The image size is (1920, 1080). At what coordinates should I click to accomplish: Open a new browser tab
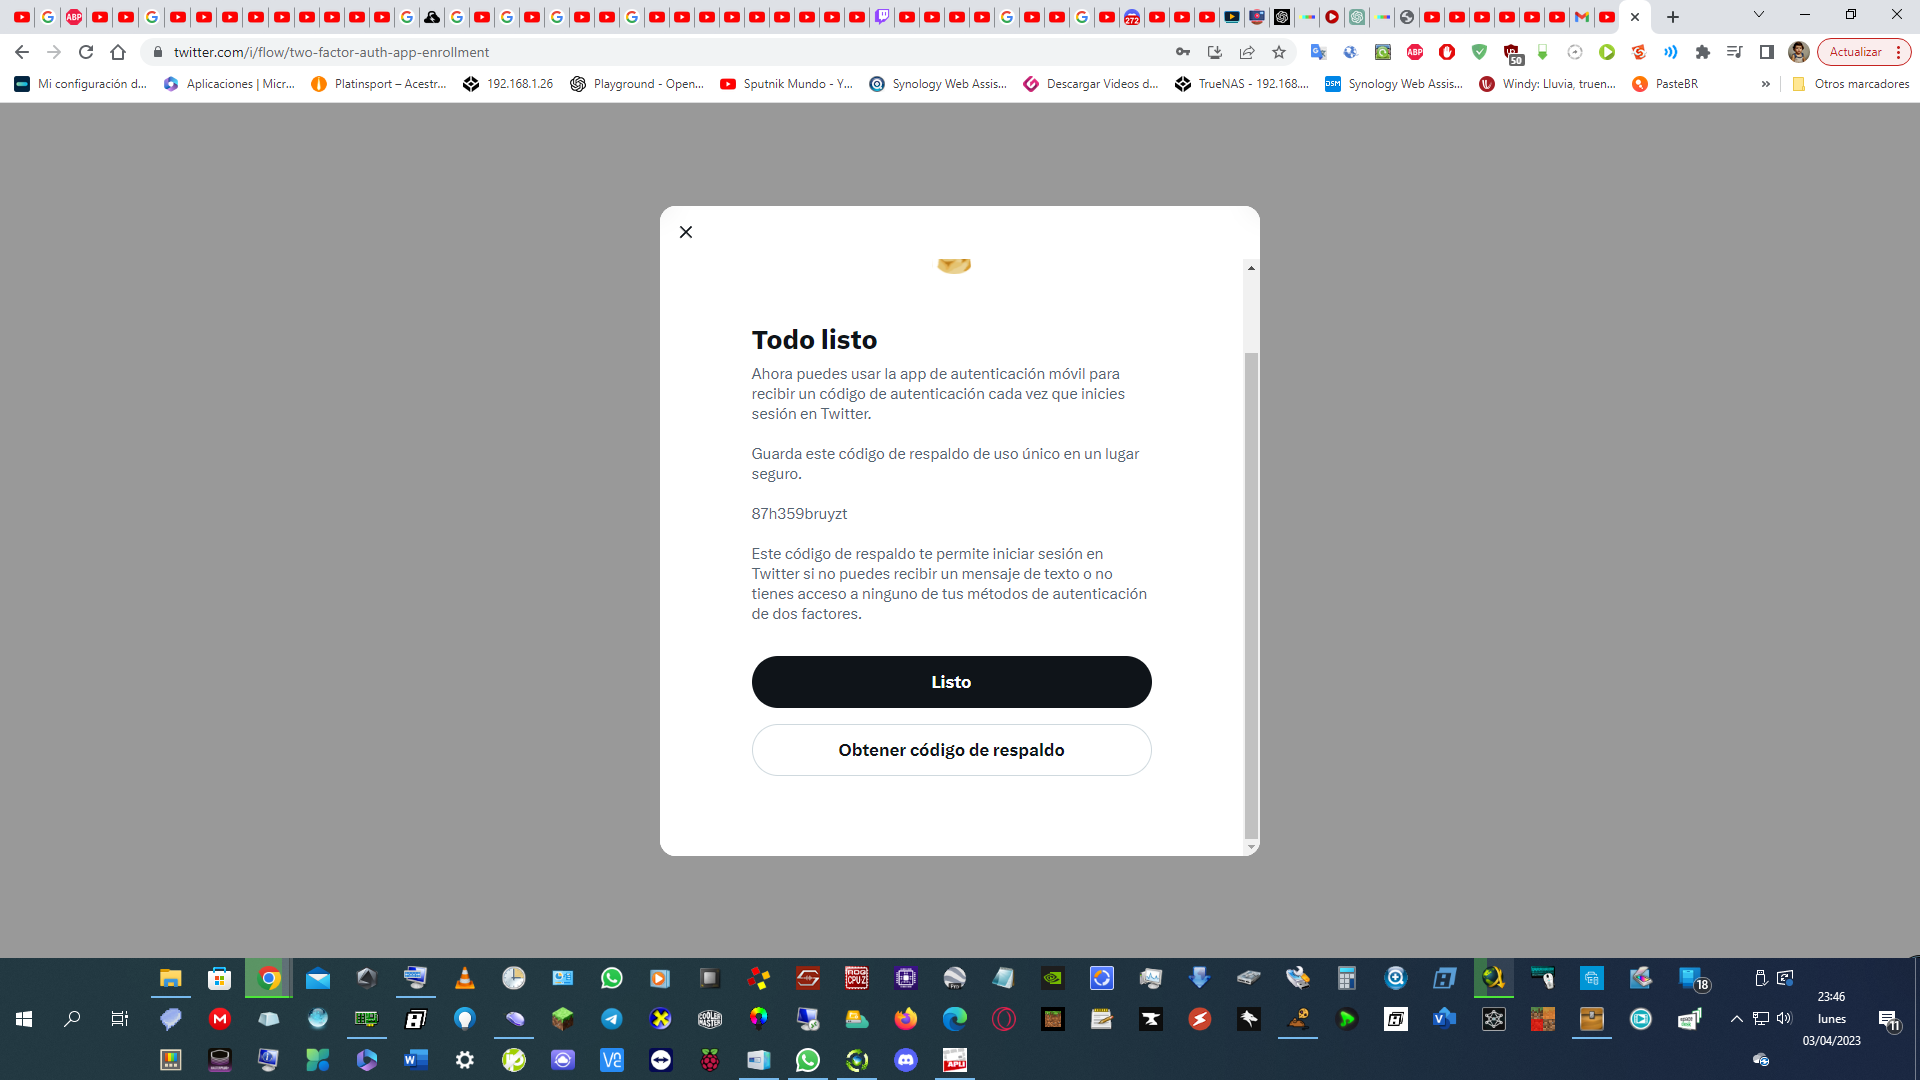[x=1673, y=17]
